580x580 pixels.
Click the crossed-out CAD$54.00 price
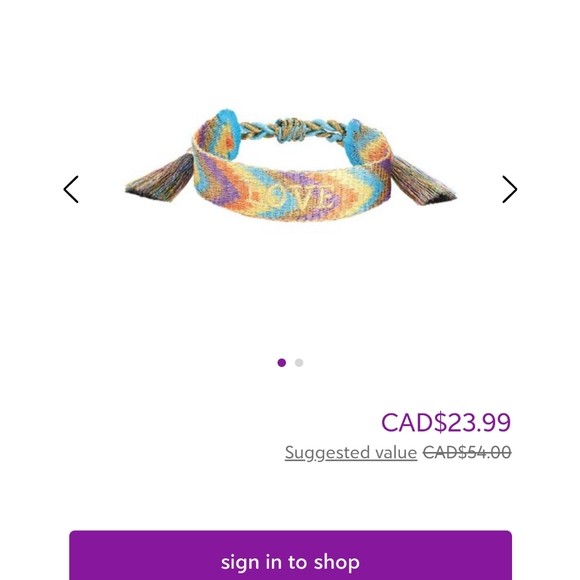point(467,452)
